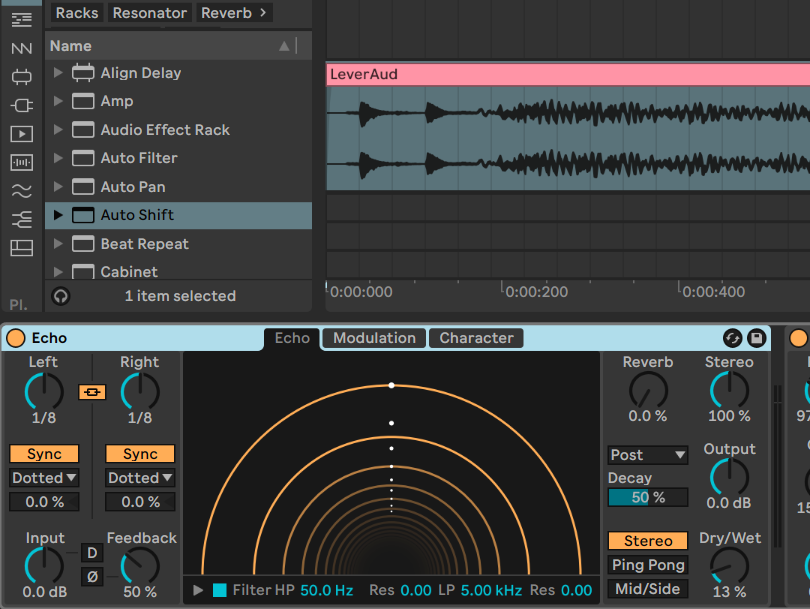Select the Auto Pan browser item
The height and width of the screenshot is (609, 810).
pos(178,186)
